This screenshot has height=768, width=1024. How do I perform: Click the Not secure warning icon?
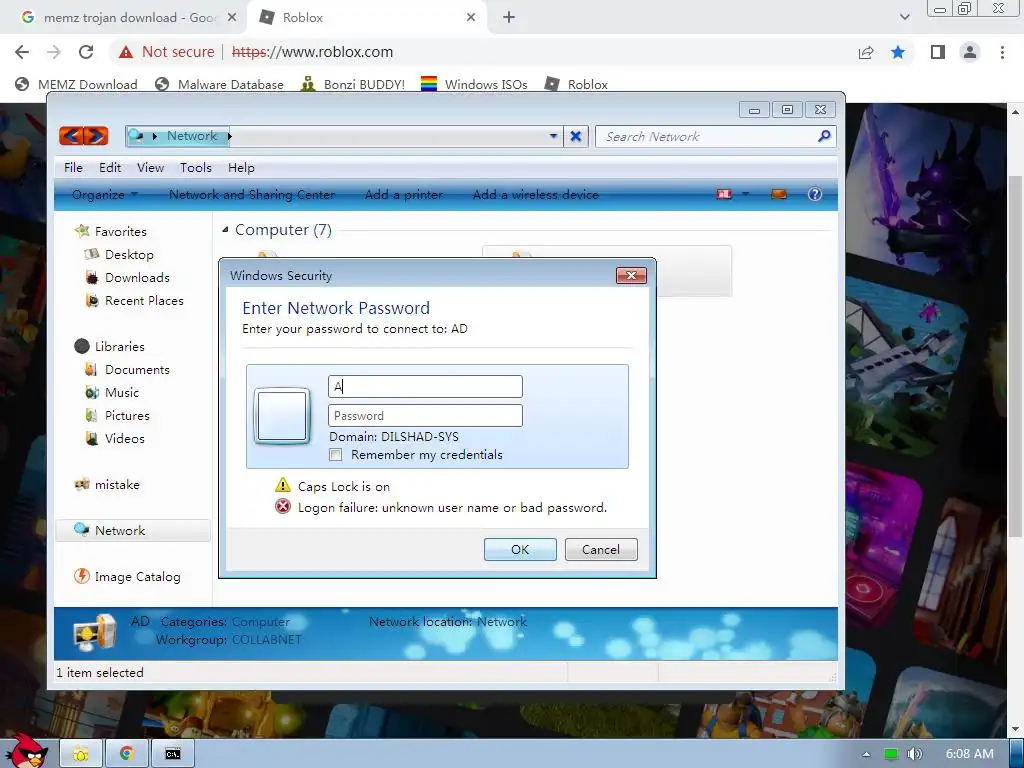pyautogui.click(x=126, y=52)
